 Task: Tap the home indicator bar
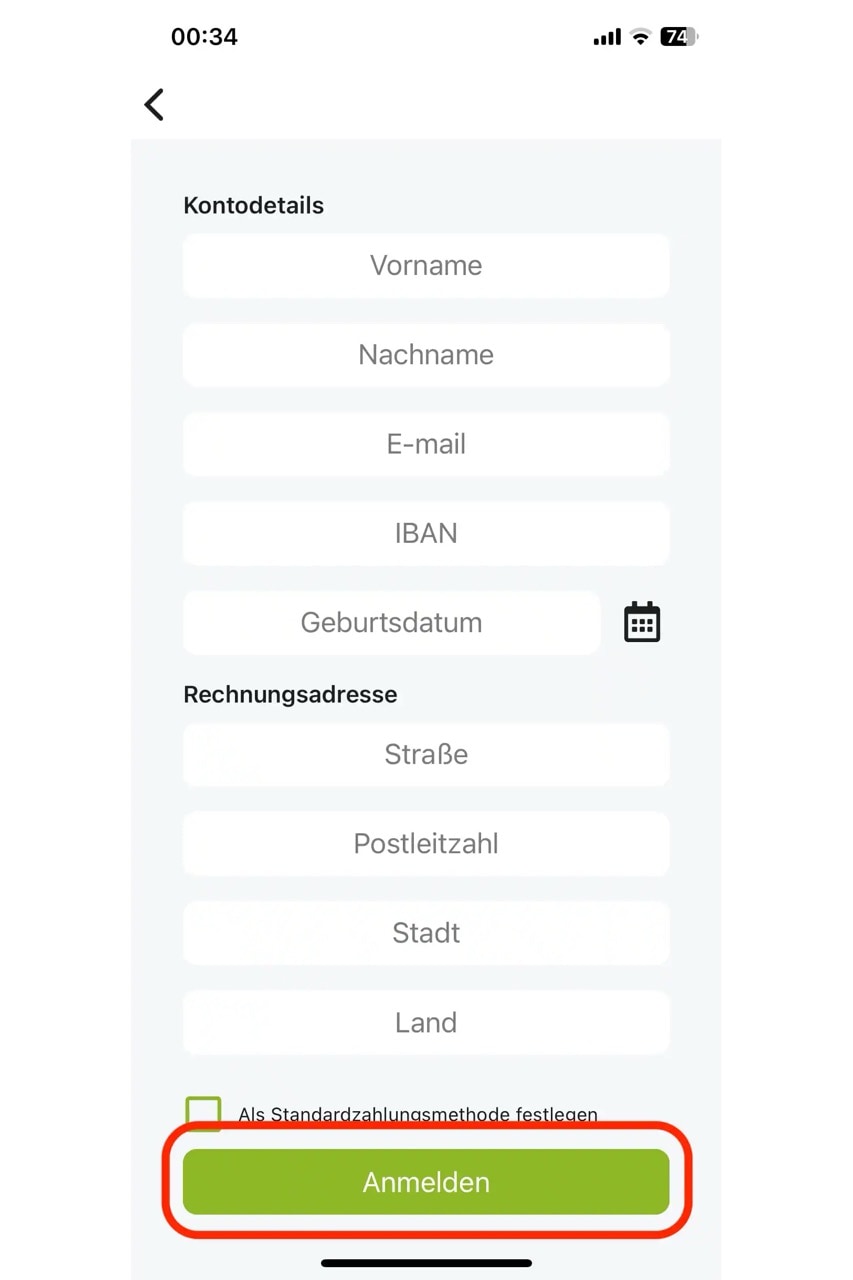426,1263
